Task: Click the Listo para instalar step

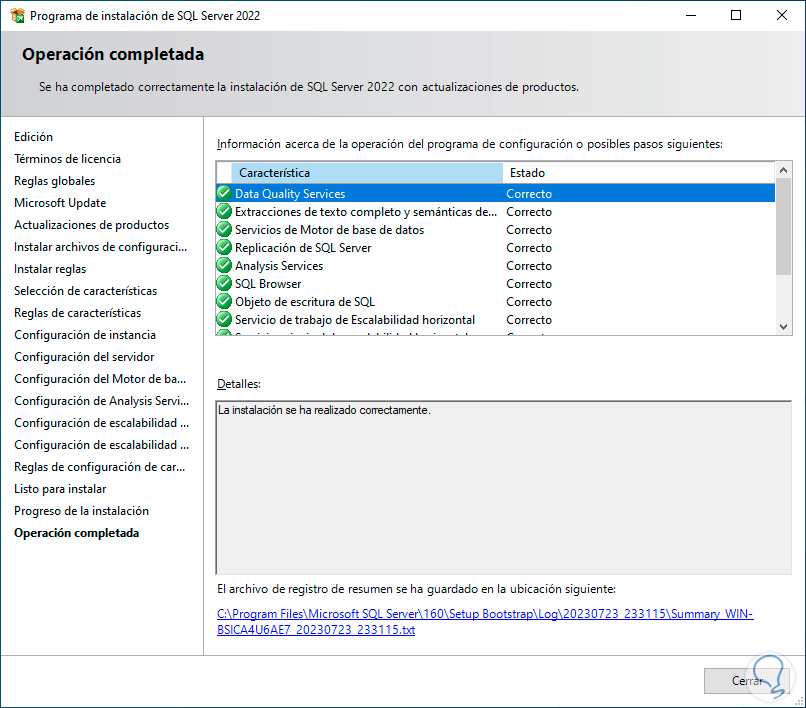Action: pyautogui.click(x=60, y=489)
